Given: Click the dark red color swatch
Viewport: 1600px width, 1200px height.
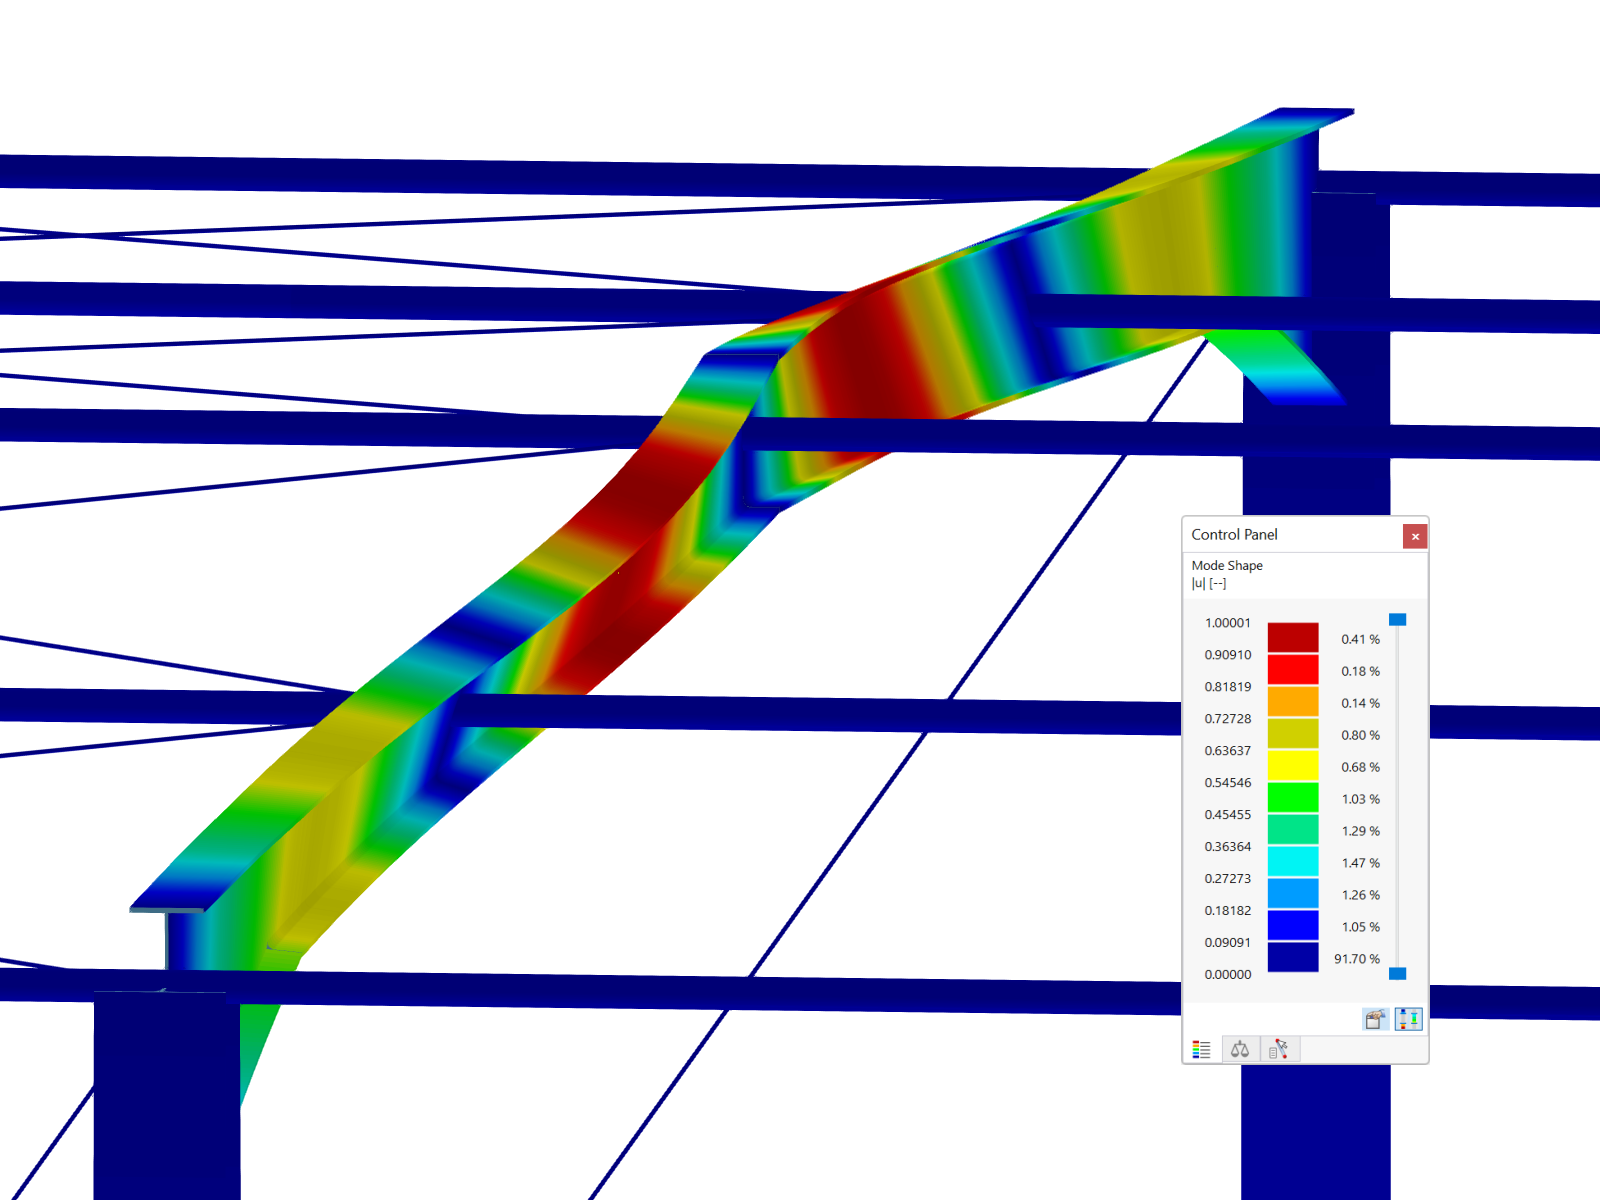Looking at the screenshot, I should tap(1293, 638).
